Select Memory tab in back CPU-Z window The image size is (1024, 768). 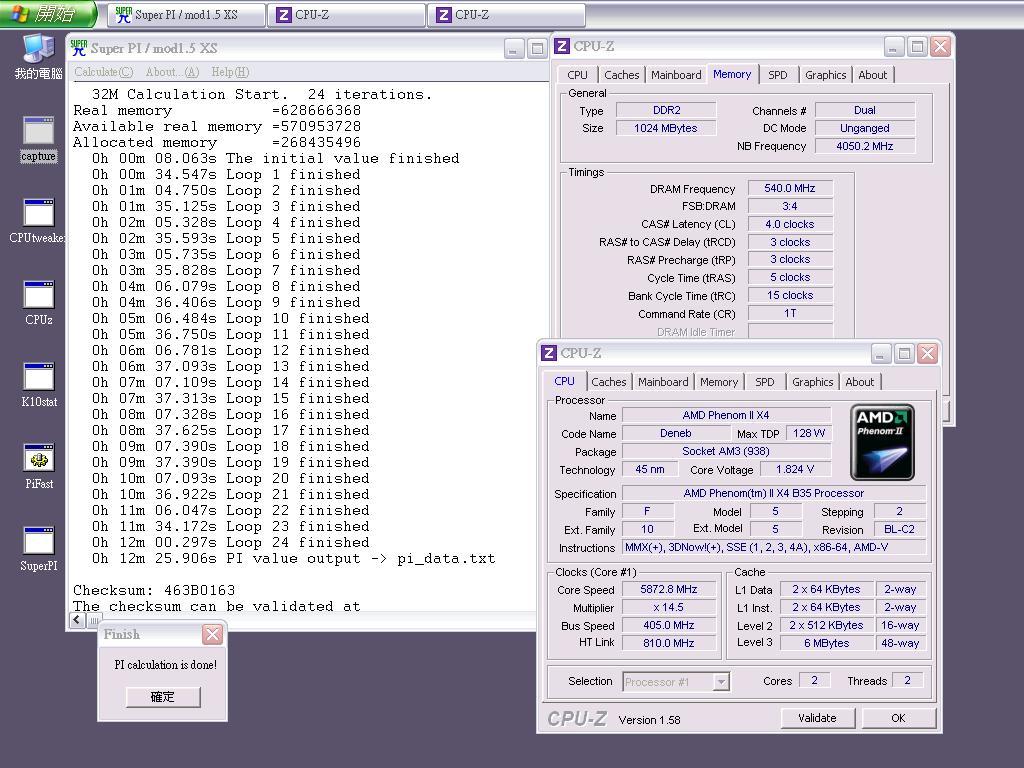pyautogui.click(x=731, y=74)
